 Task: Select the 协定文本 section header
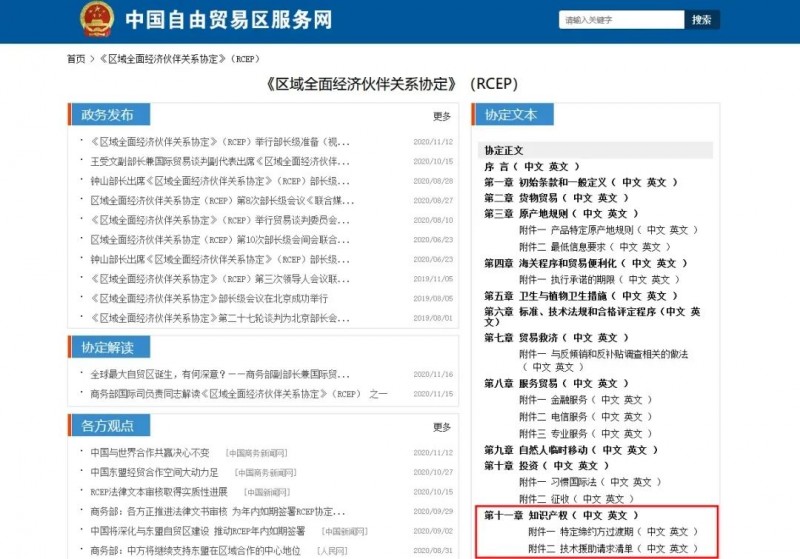click(510, 115)
